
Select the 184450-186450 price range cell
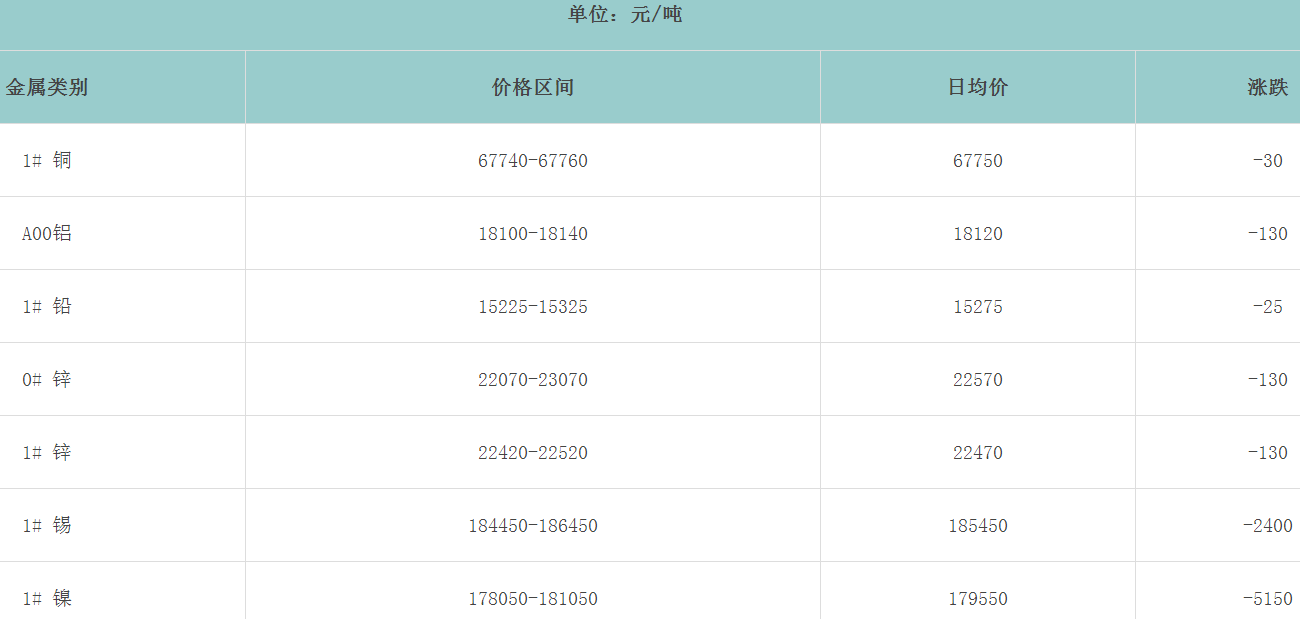(532, 526)
